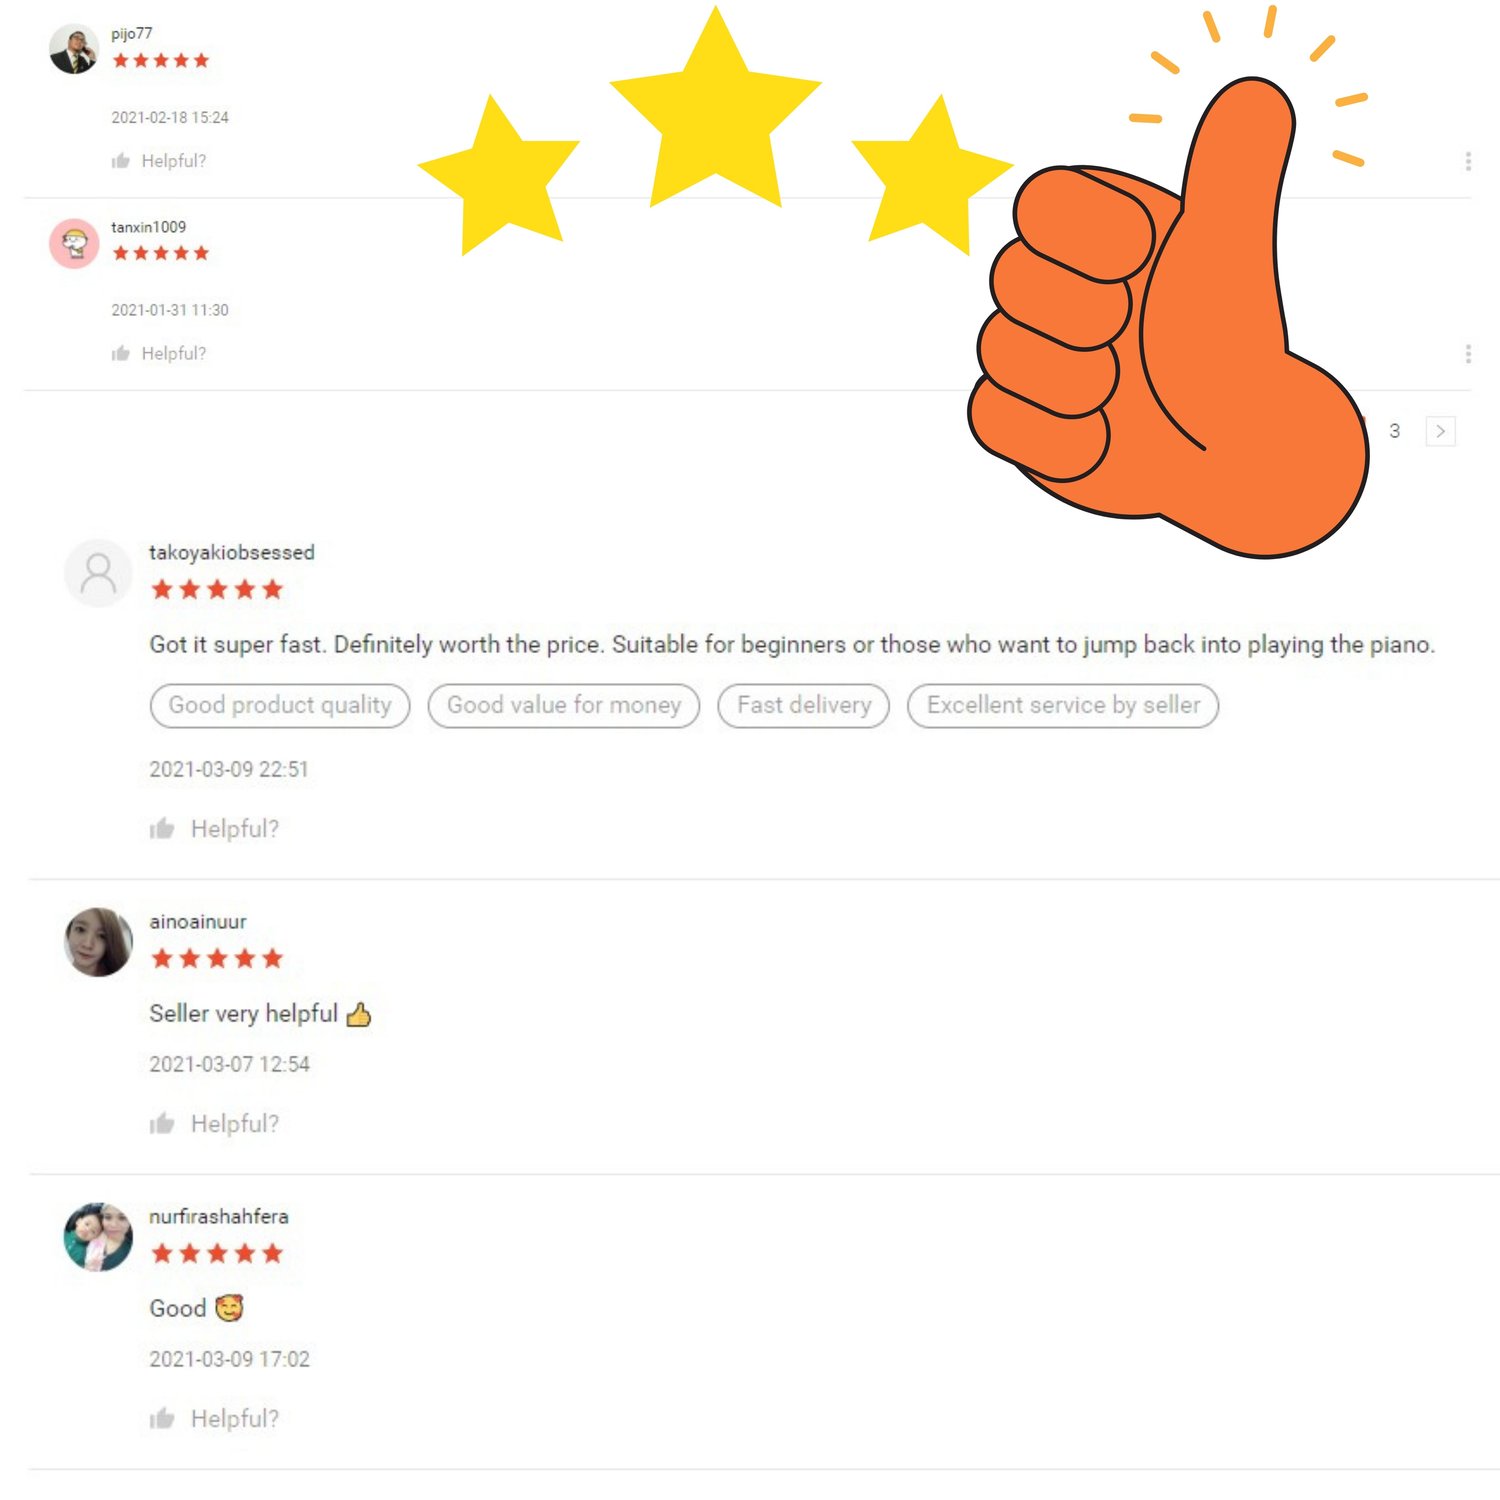
Task: Select the Excellent service by seller tag
Action: [1063, 705]
